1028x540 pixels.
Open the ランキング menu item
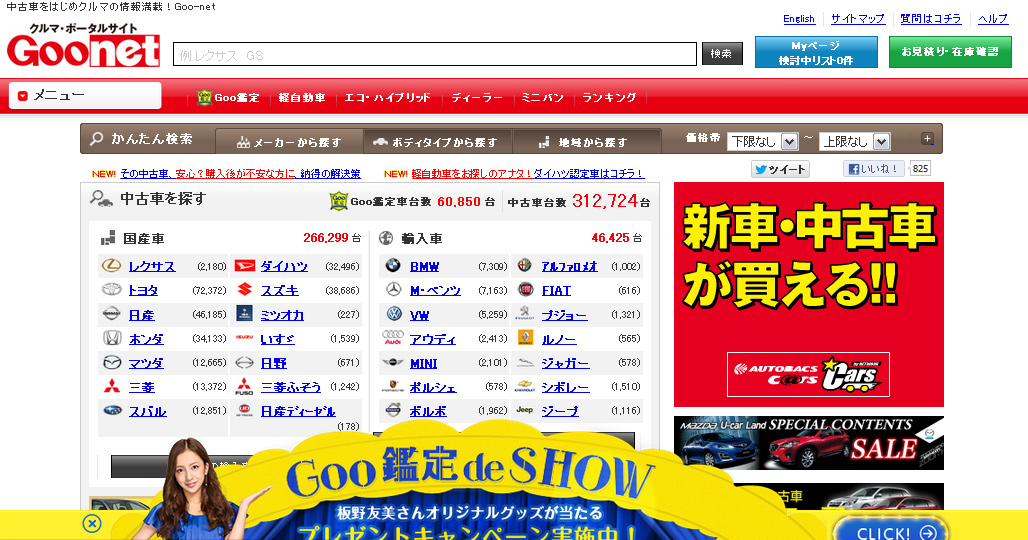pos(609,98)
